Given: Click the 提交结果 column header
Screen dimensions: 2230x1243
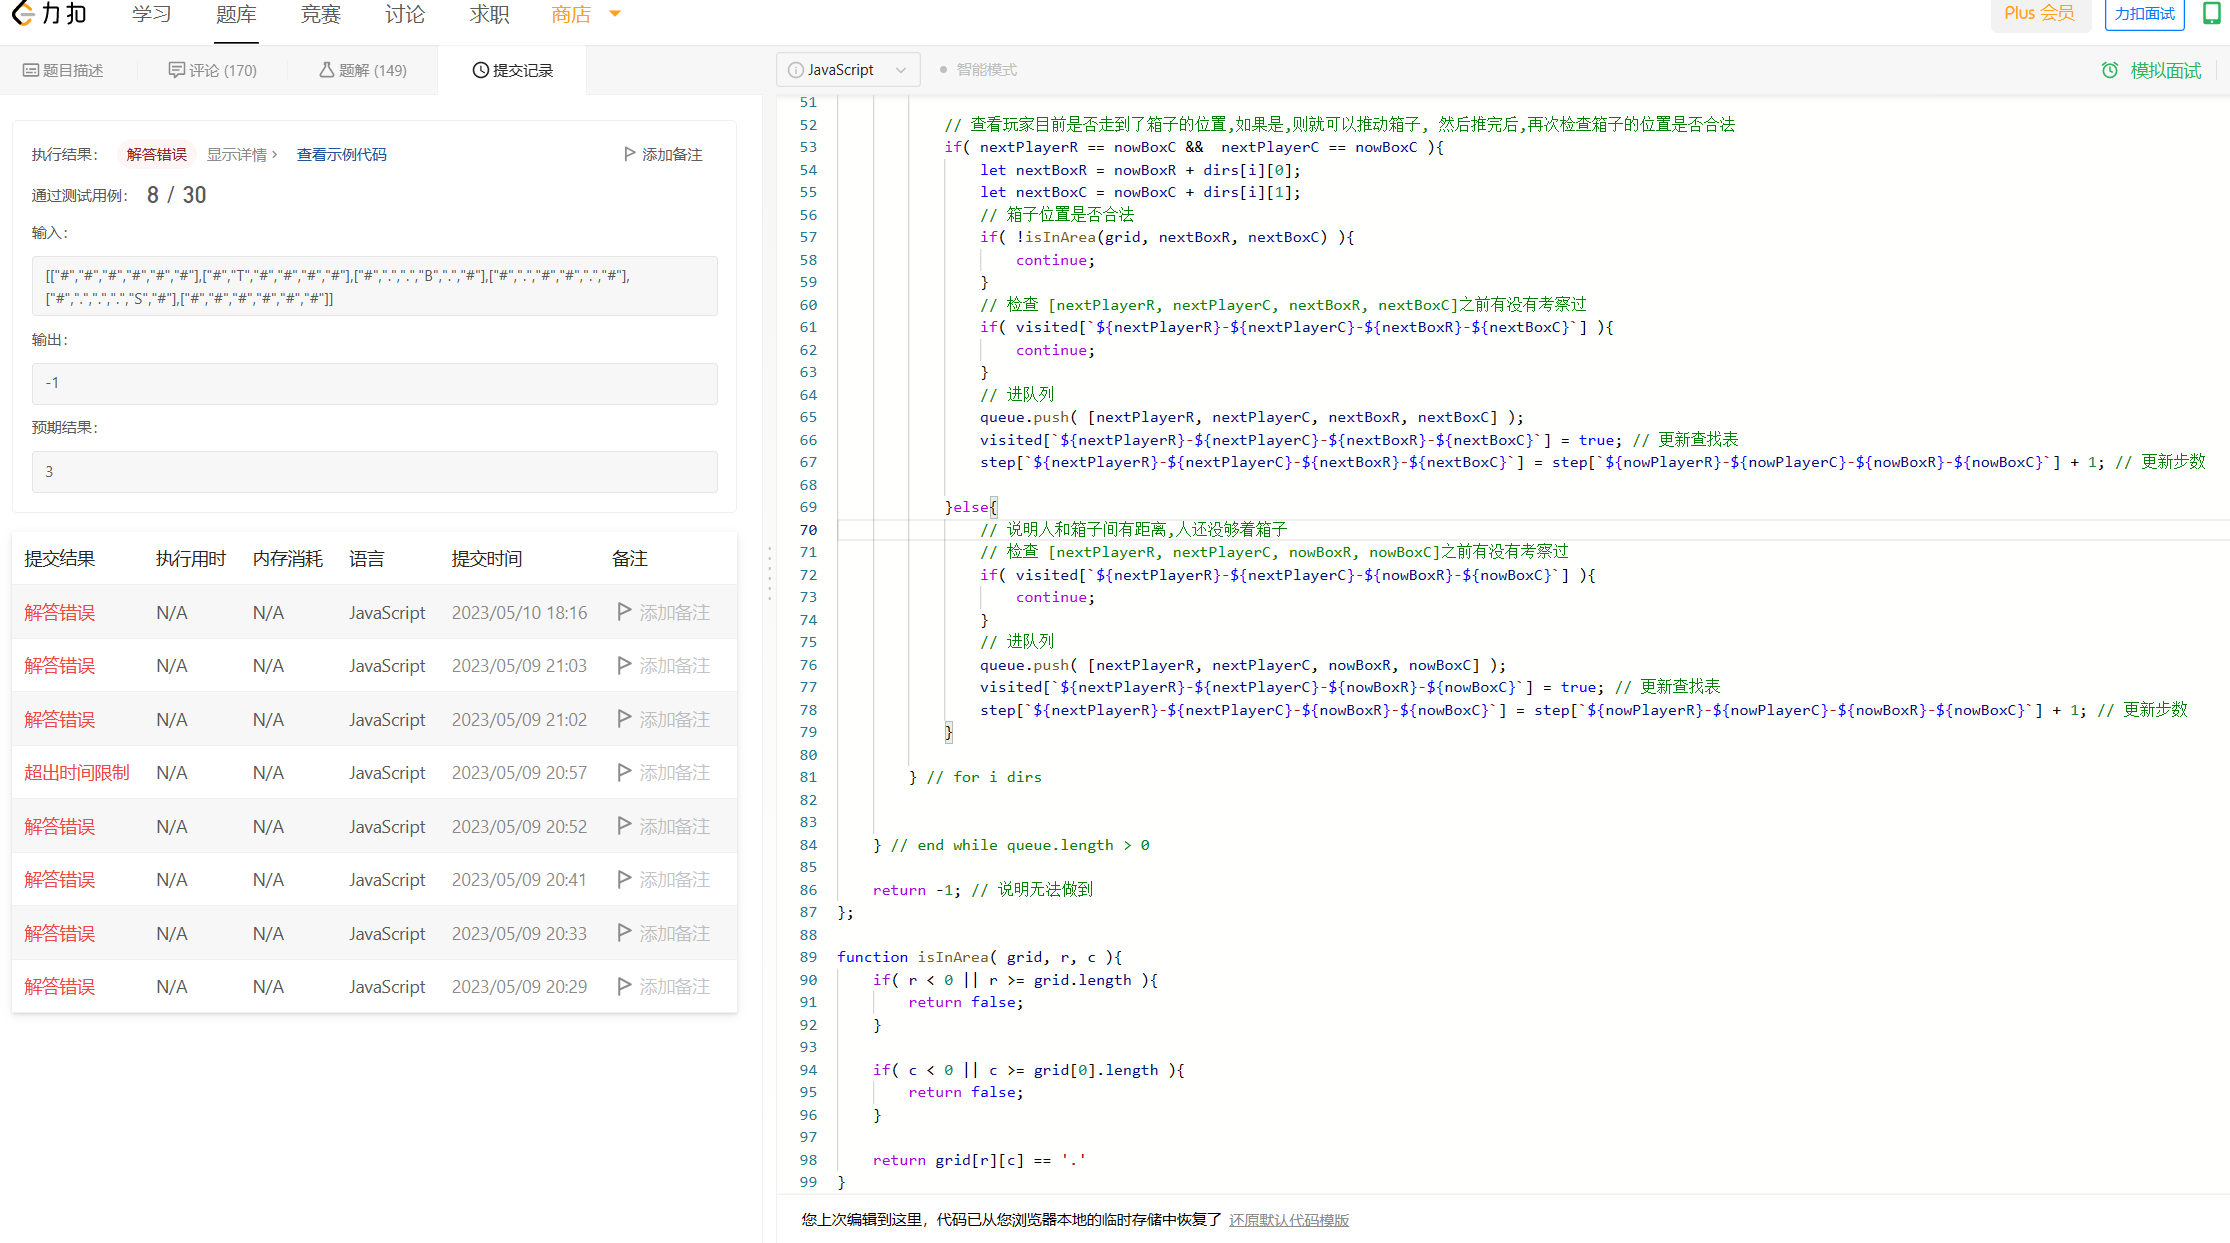Looking at the screenshot, I should click(x=60, y=559).
